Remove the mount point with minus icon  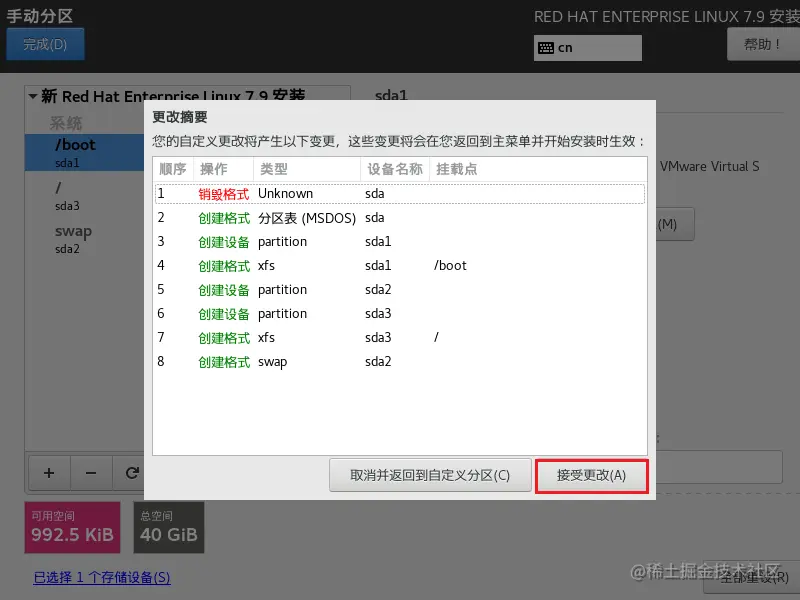pyautogui.click(x=91, y=473)
